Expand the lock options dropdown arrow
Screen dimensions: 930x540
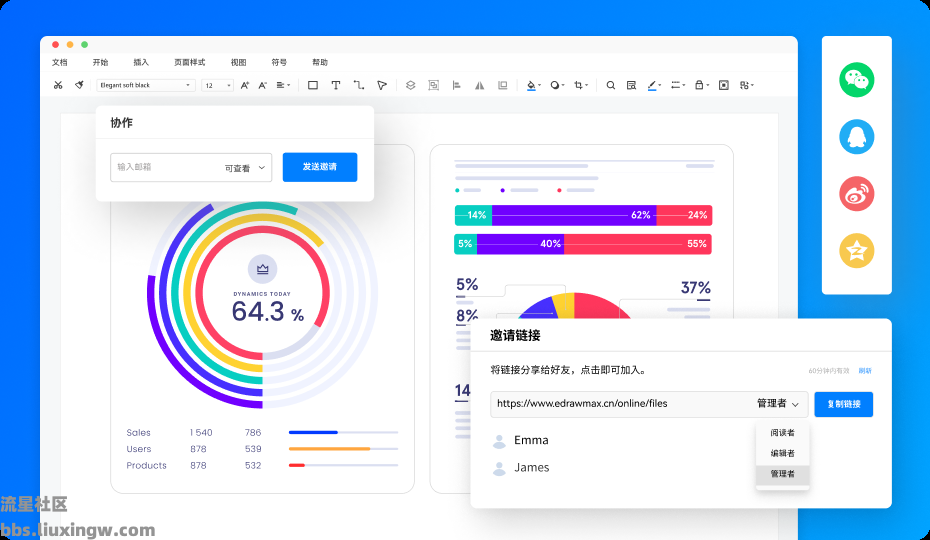[708, 86]
